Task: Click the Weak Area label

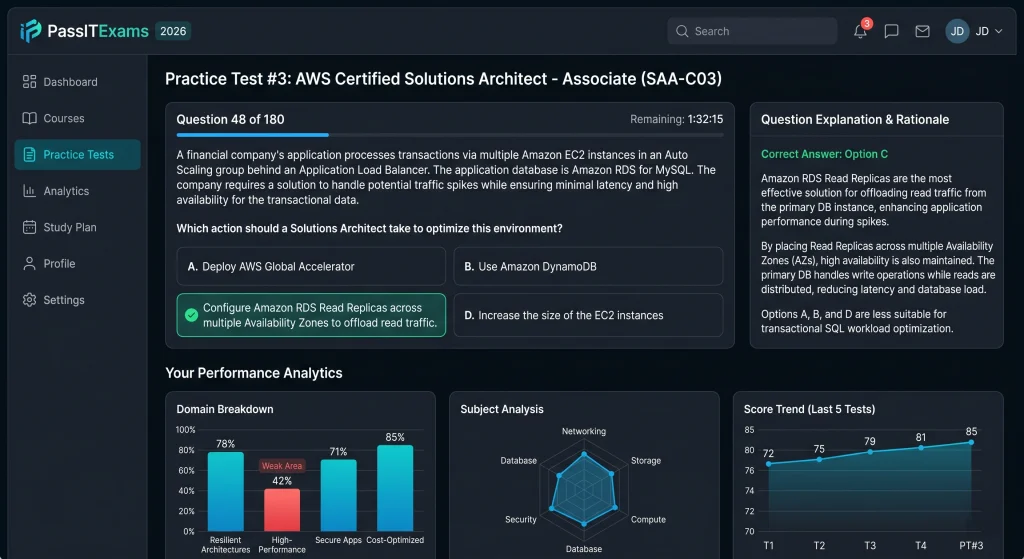Action: [282, 466]
